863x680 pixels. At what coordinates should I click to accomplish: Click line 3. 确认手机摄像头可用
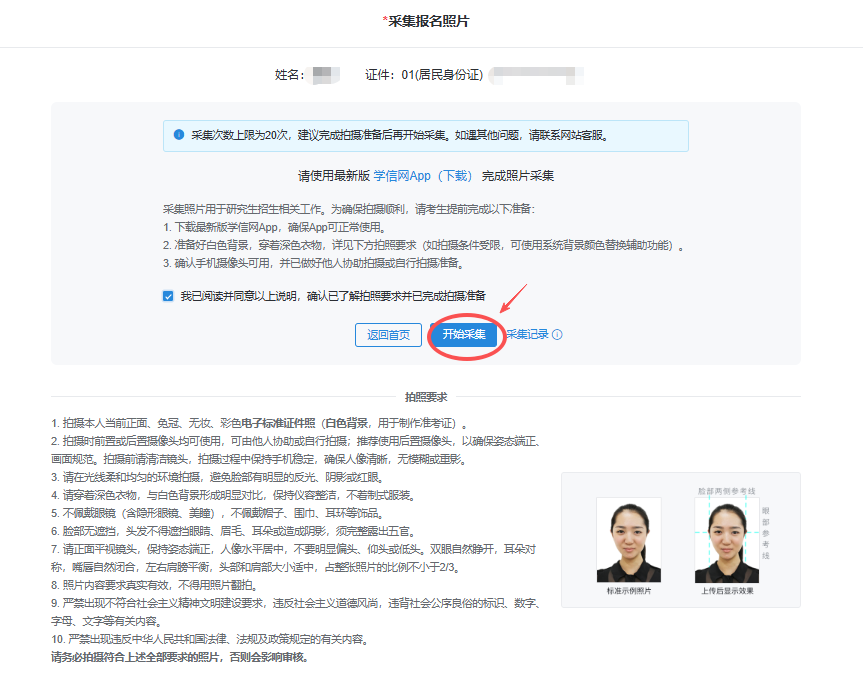(x=314, y=264)
